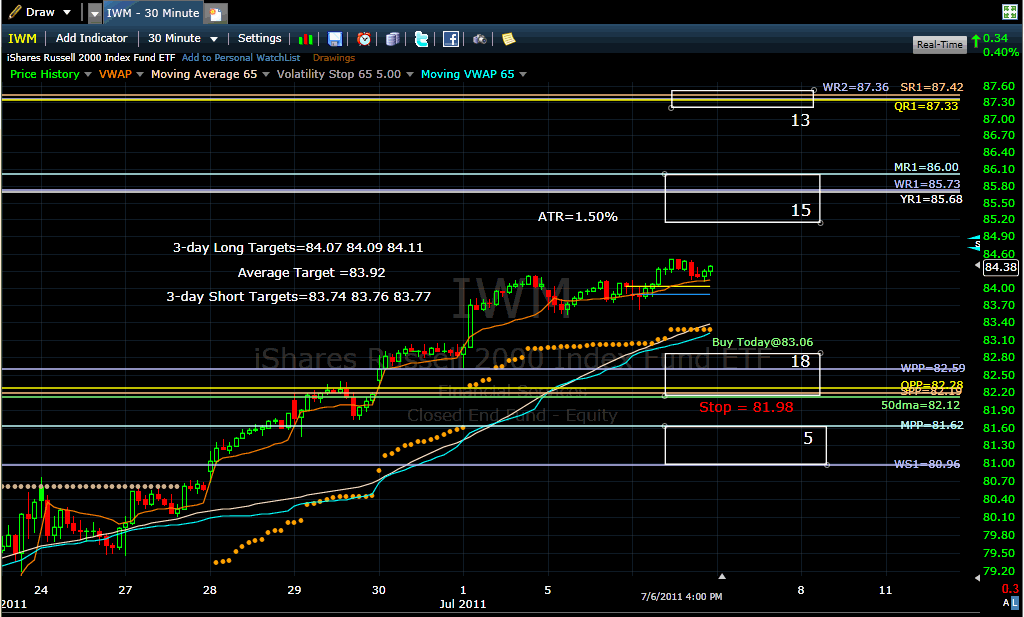The width and height of the screenshot is (1024, 617).
Task: Open the tab list dropdown left of the IWM tab
Action: [x=95, y=13]
